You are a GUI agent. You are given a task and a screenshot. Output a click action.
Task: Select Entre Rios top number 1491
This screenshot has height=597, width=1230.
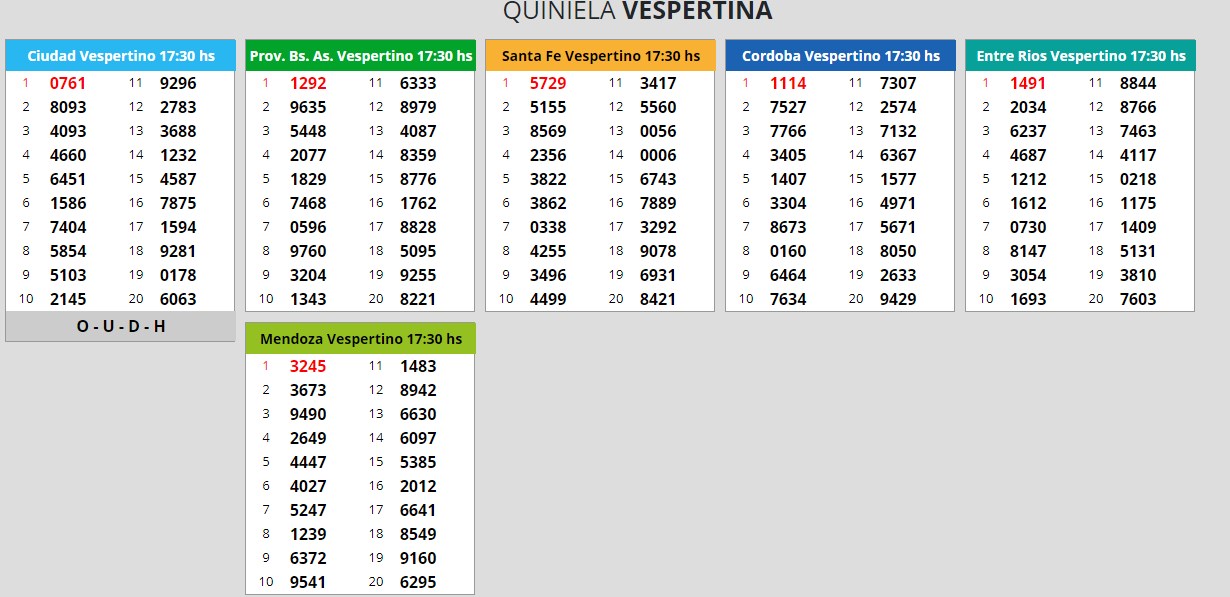click(x=1028, y=83)
